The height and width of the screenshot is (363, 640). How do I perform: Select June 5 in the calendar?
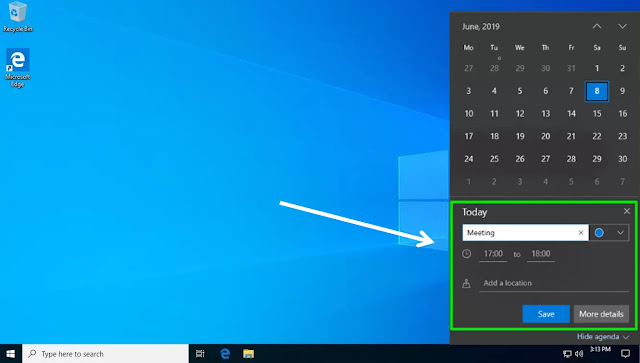[x=520, y=91]
